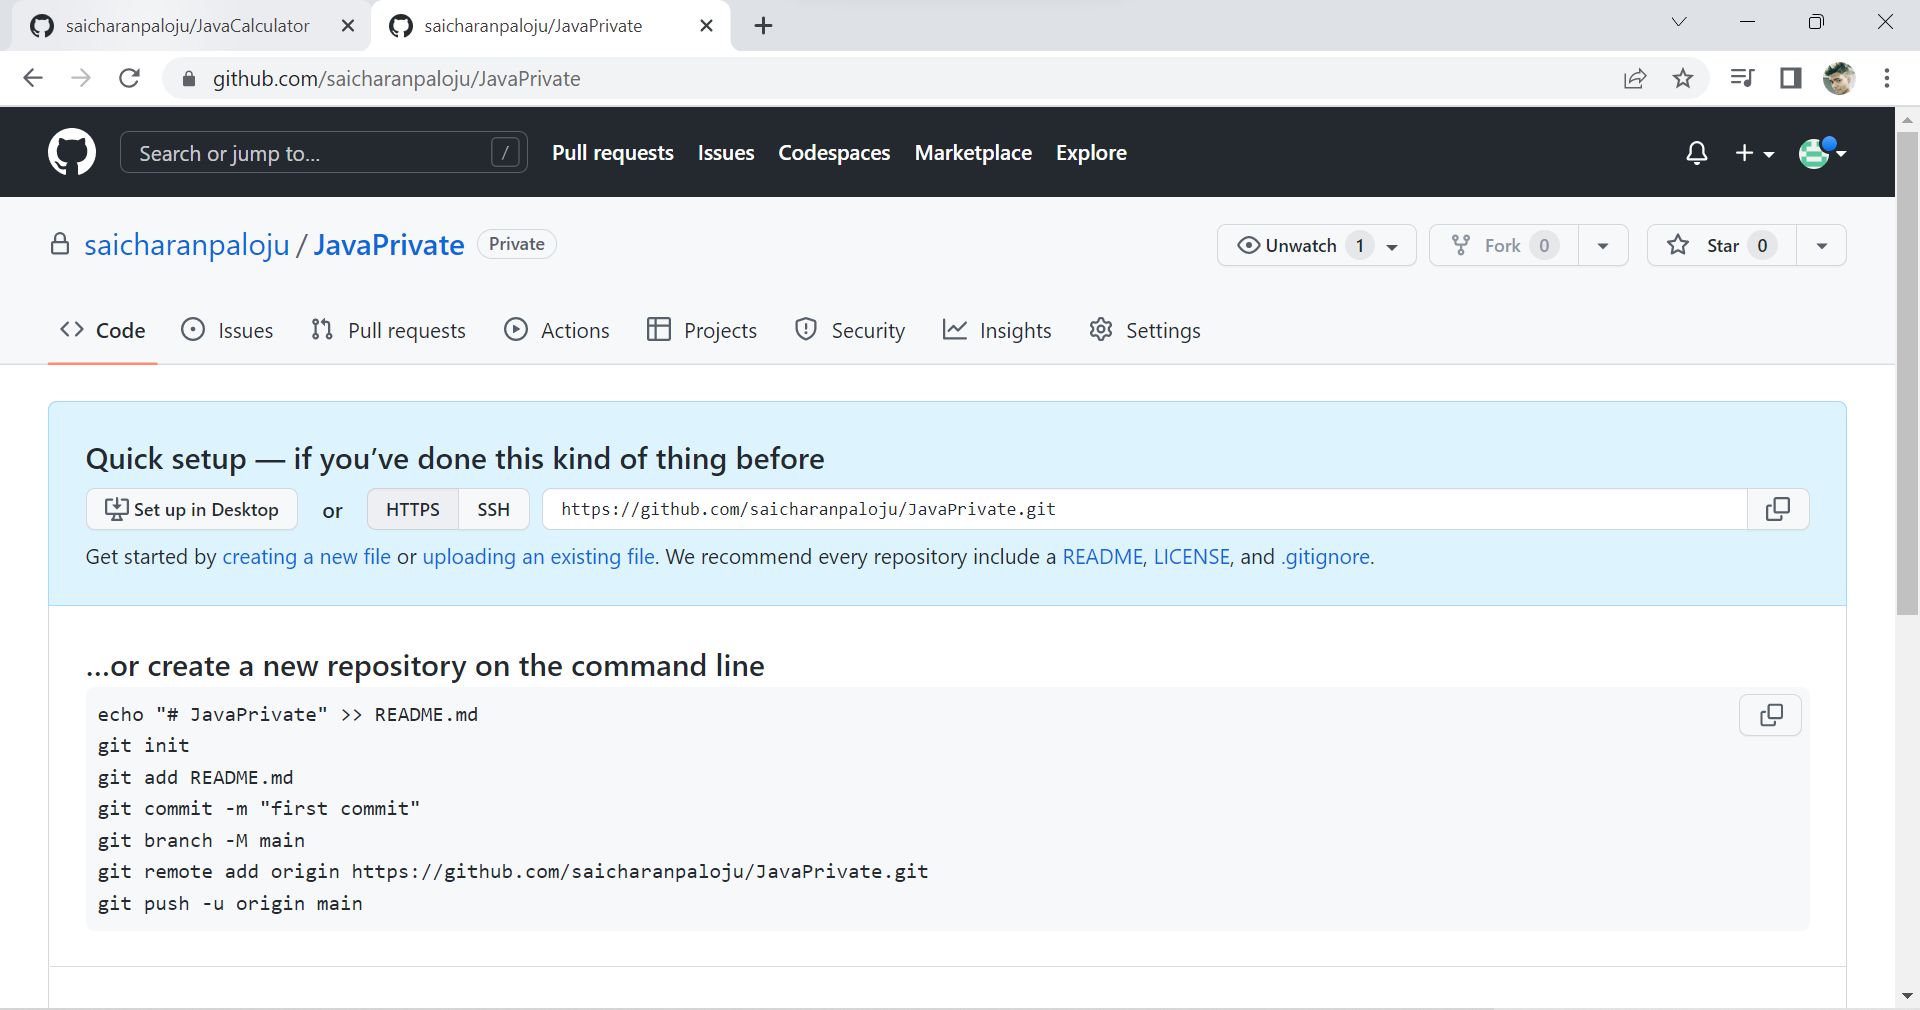Reload the page using the refresh icon
Image resolution: width=1920 pixels, height=1010 pixels.
coord(129,78)
